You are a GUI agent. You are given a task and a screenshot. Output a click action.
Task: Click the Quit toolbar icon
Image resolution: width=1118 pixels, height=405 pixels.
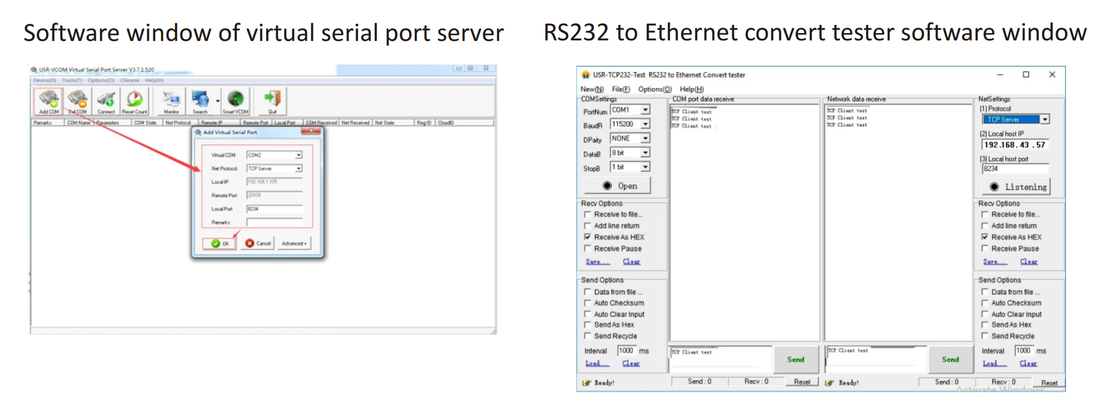271,101
